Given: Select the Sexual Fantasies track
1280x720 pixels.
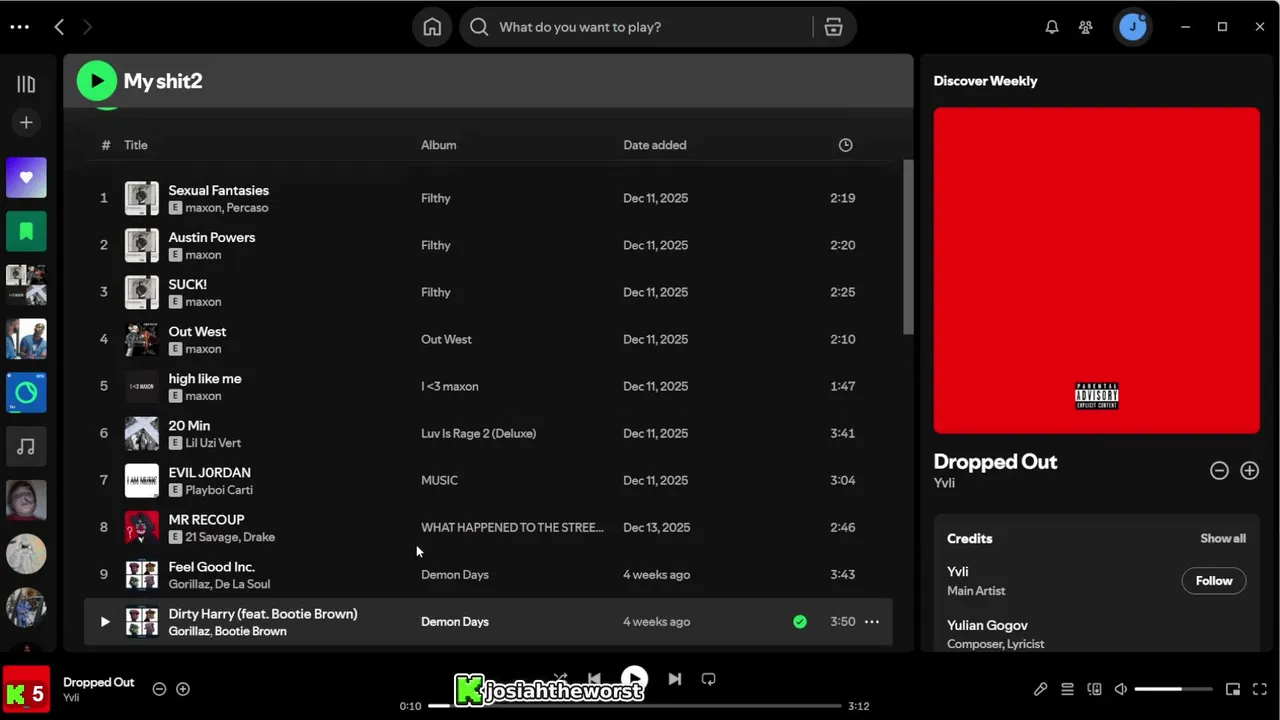Looking at the screenshot, I should click(488, 198).
